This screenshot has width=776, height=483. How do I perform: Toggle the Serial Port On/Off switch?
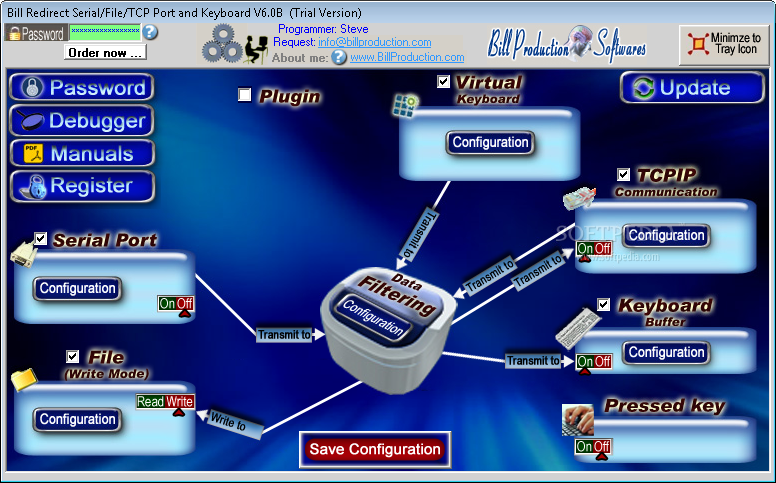pyautogui.click(x=176, y=304)
